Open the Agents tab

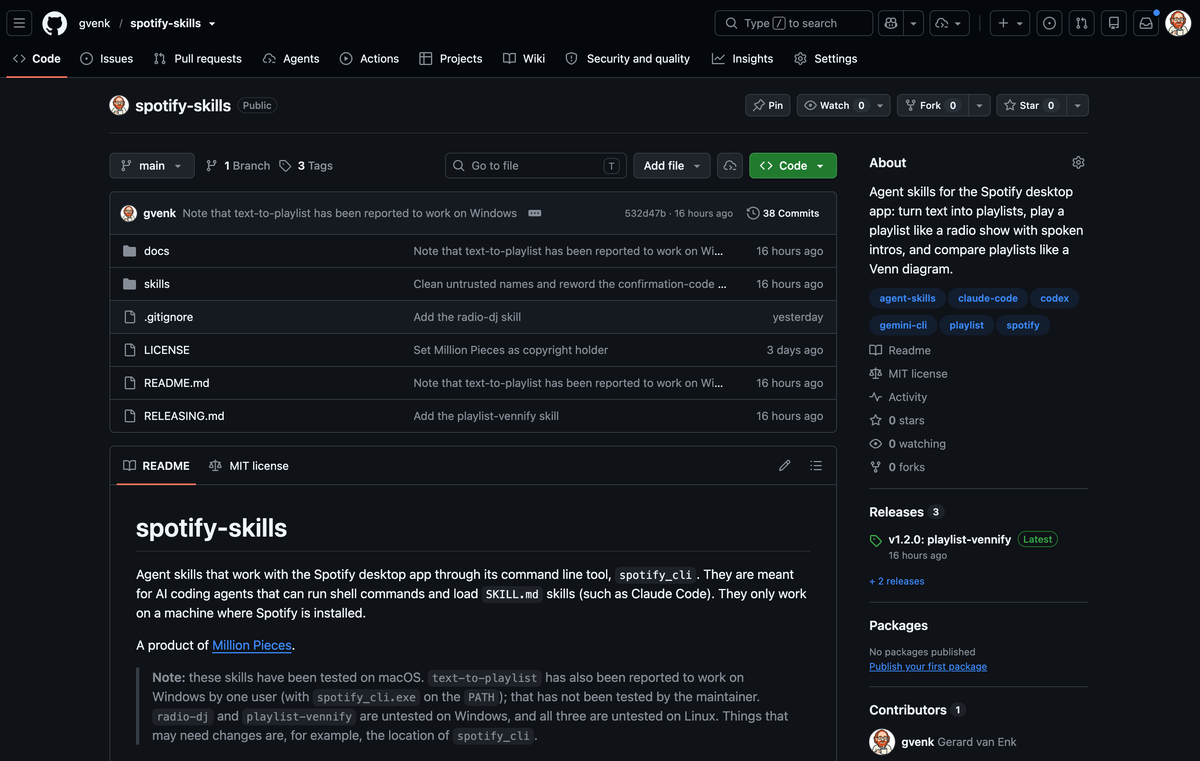[x=291, y=59]
